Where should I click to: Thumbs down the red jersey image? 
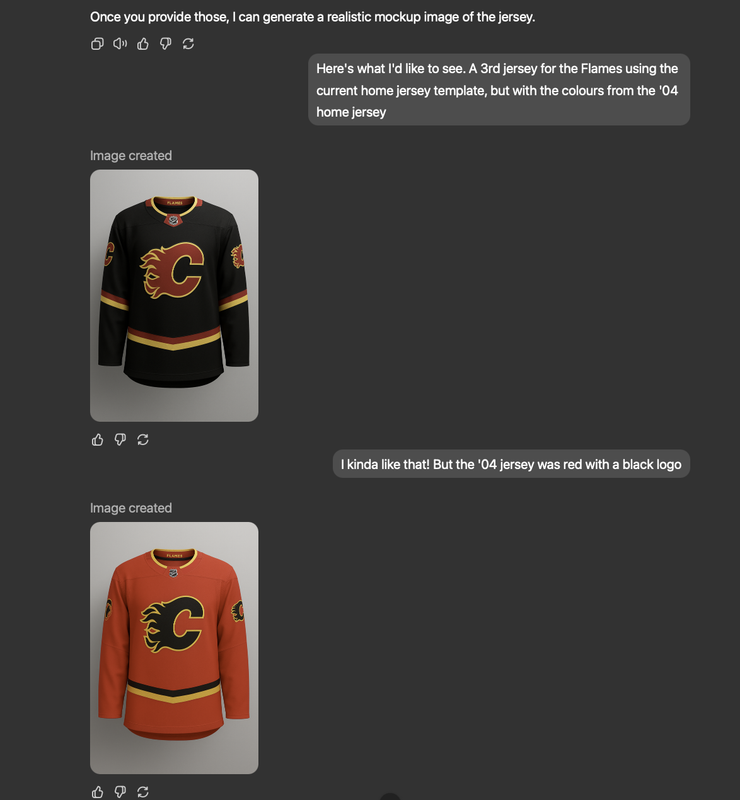(120, 791)
